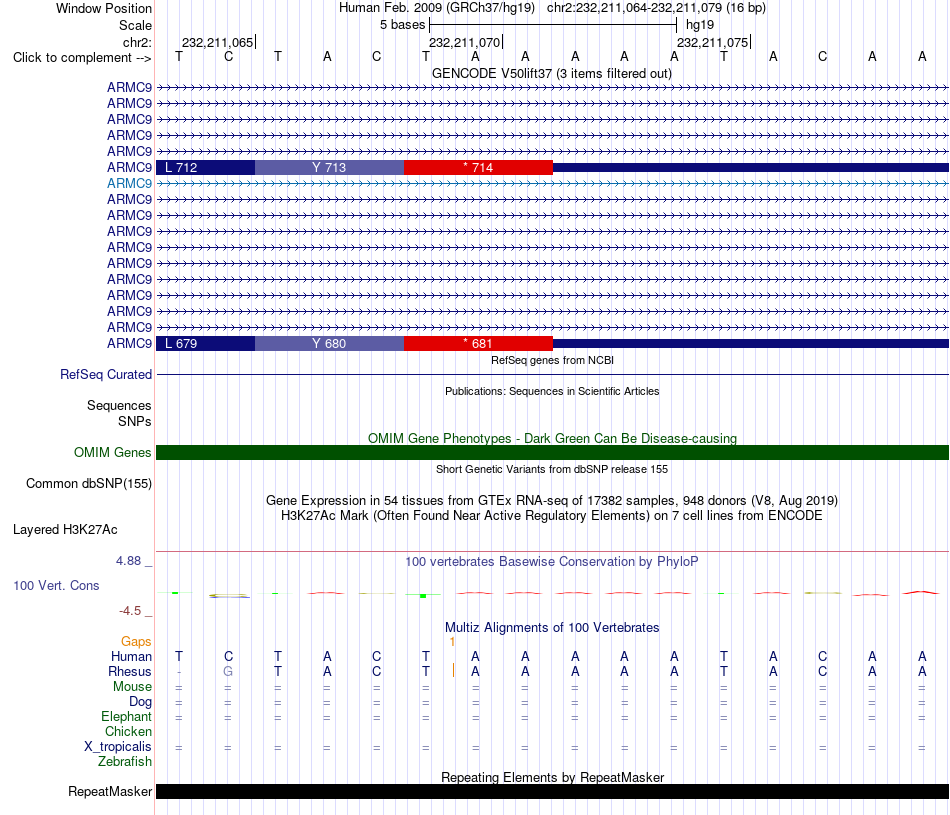The height and width of the screenshot is (815, 950).
Task: Click the X_tropicalis alignment row label
Action: click(118, 747)
